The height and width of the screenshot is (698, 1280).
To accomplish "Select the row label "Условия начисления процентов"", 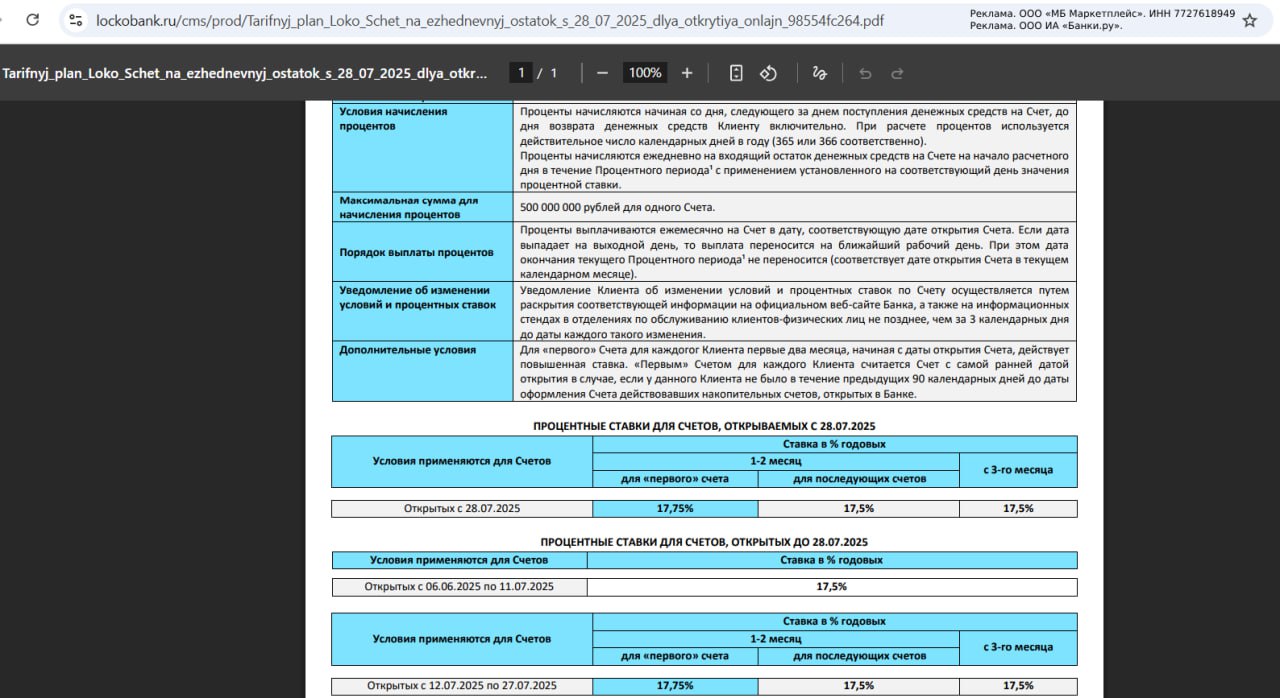I will click(393, 119).
